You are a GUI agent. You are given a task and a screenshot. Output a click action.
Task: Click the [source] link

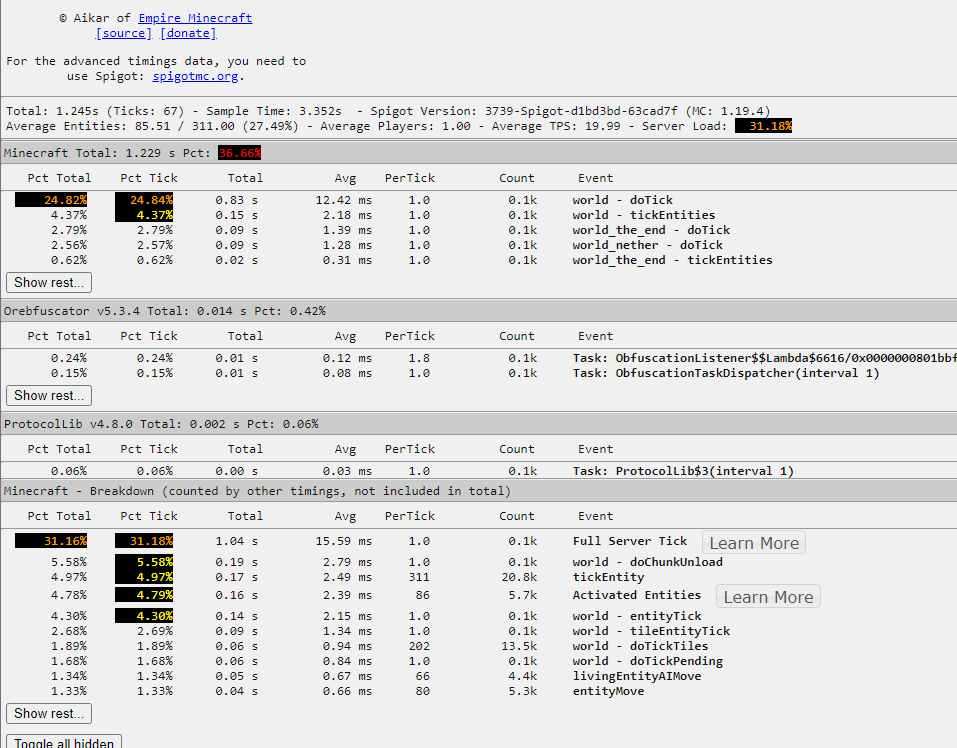123,32
